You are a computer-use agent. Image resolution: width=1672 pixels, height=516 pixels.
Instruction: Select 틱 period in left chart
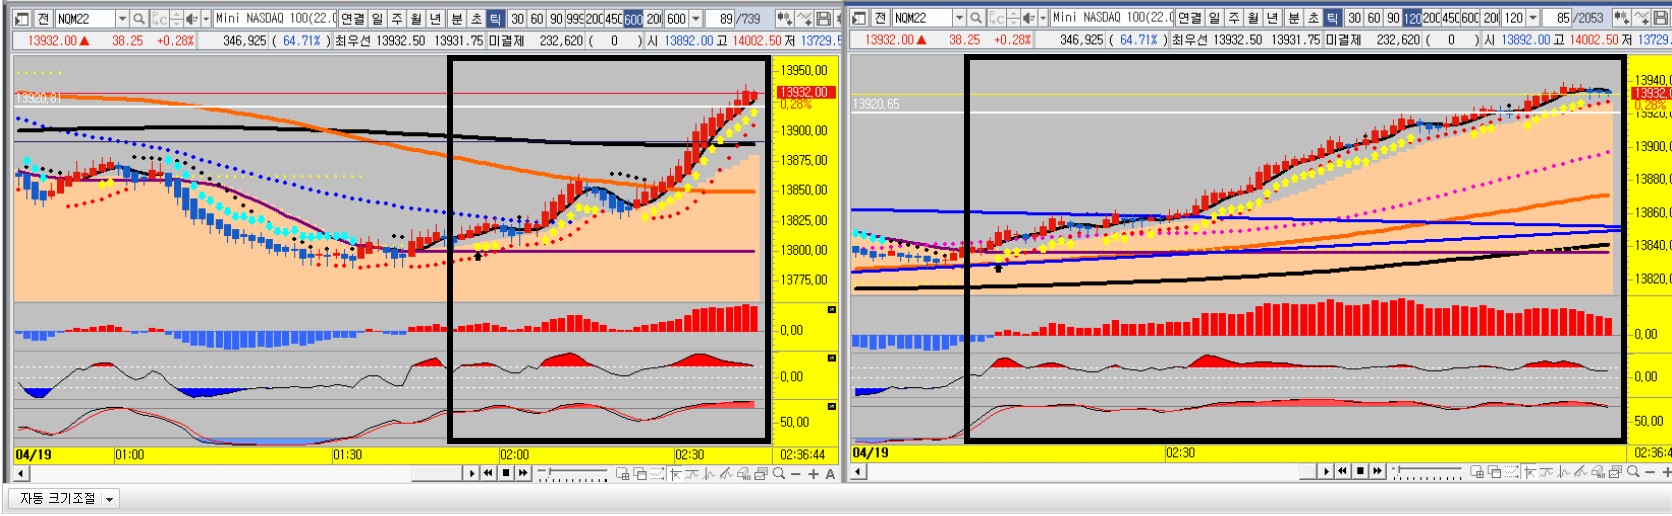click(495, 19)
